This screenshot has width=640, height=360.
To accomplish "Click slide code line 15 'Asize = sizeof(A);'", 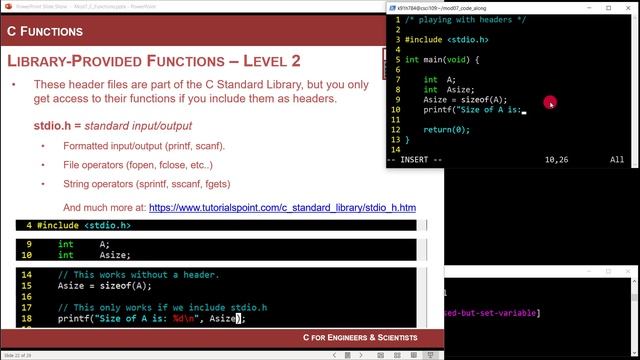I will [x=104, y=286].
